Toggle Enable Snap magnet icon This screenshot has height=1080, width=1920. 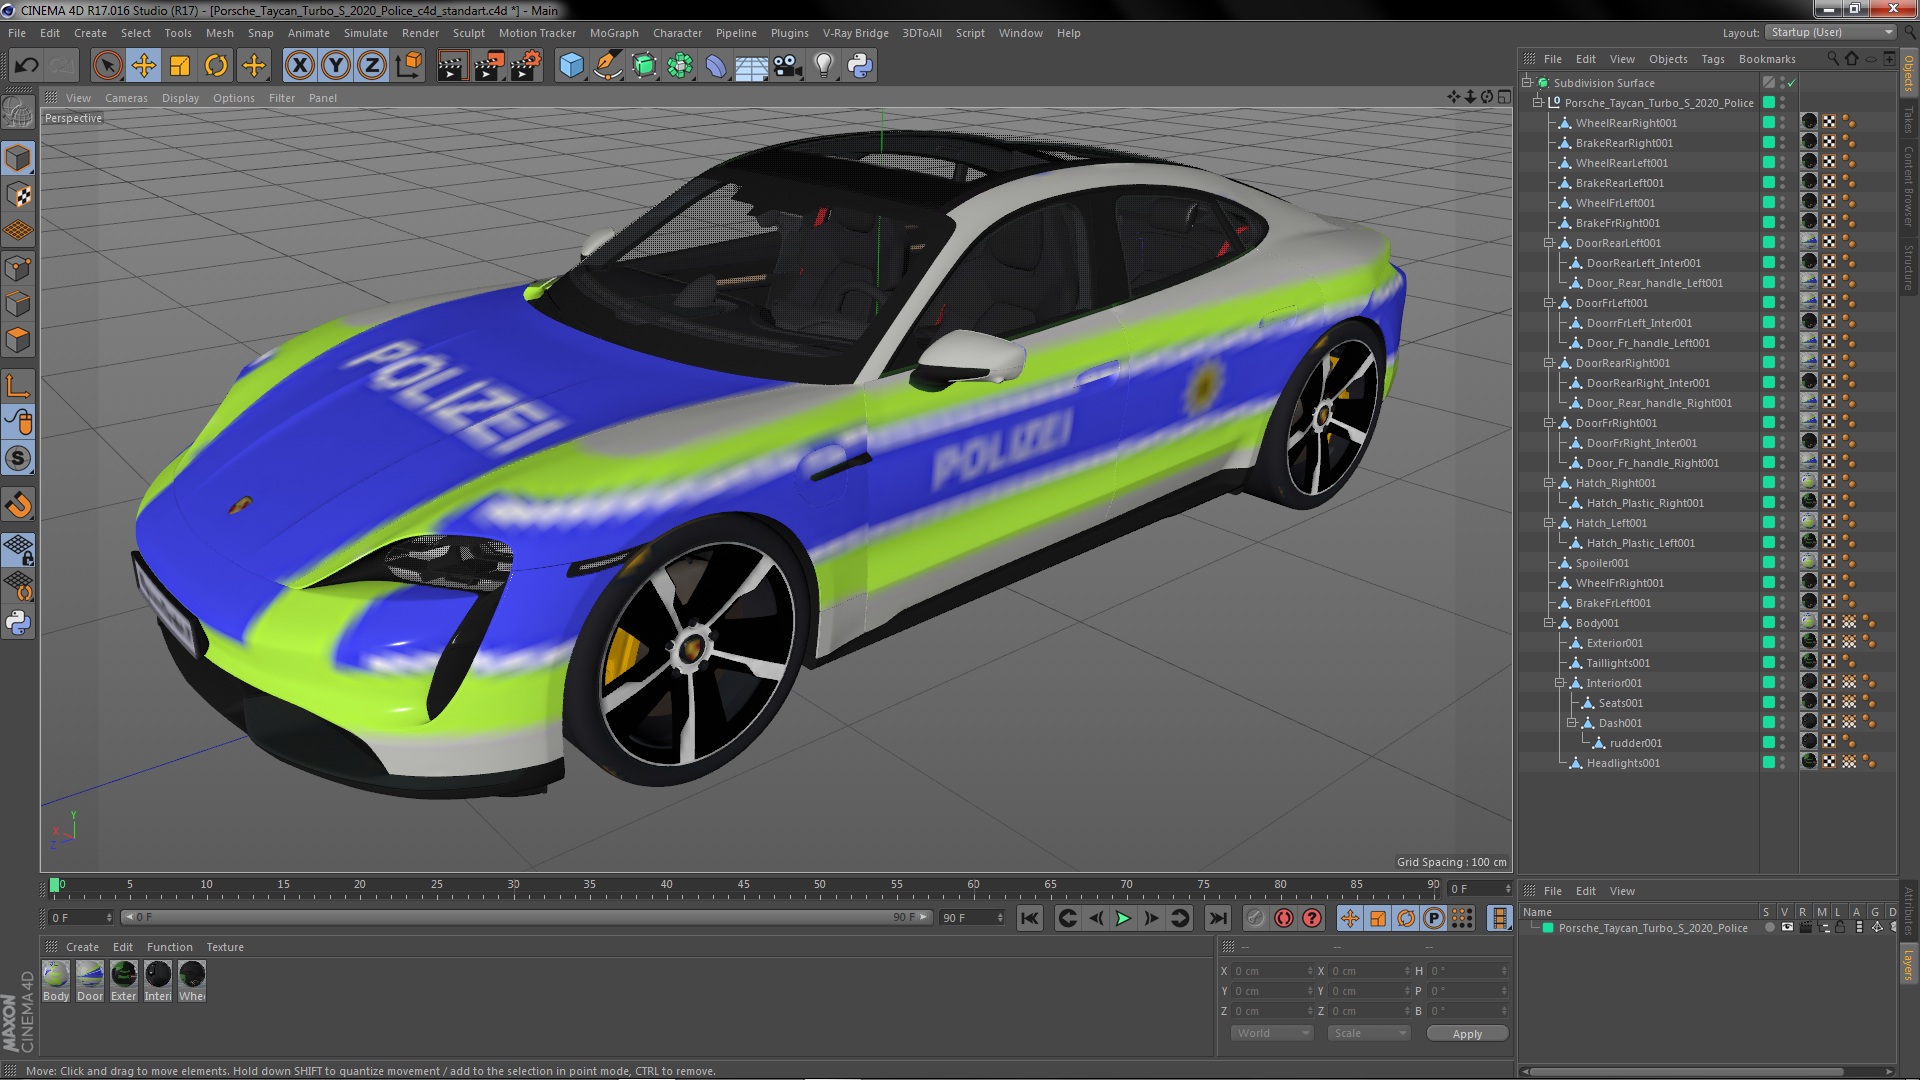pyautogui.click(x=18, y=504)
